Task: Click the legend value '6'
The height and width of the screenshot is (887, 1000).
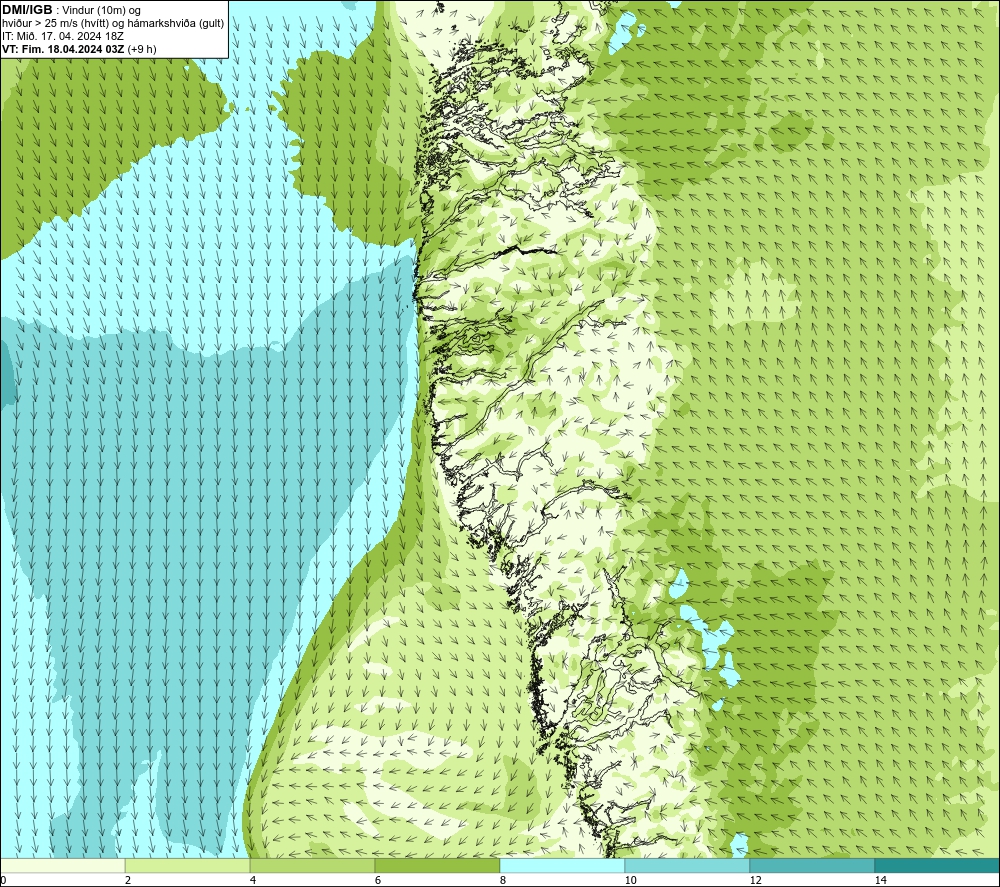Action: (378, 880)
